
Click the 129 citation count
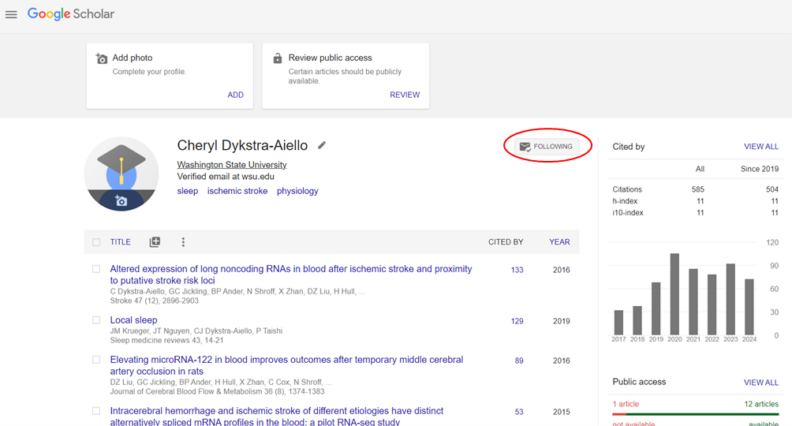[517, 321]
